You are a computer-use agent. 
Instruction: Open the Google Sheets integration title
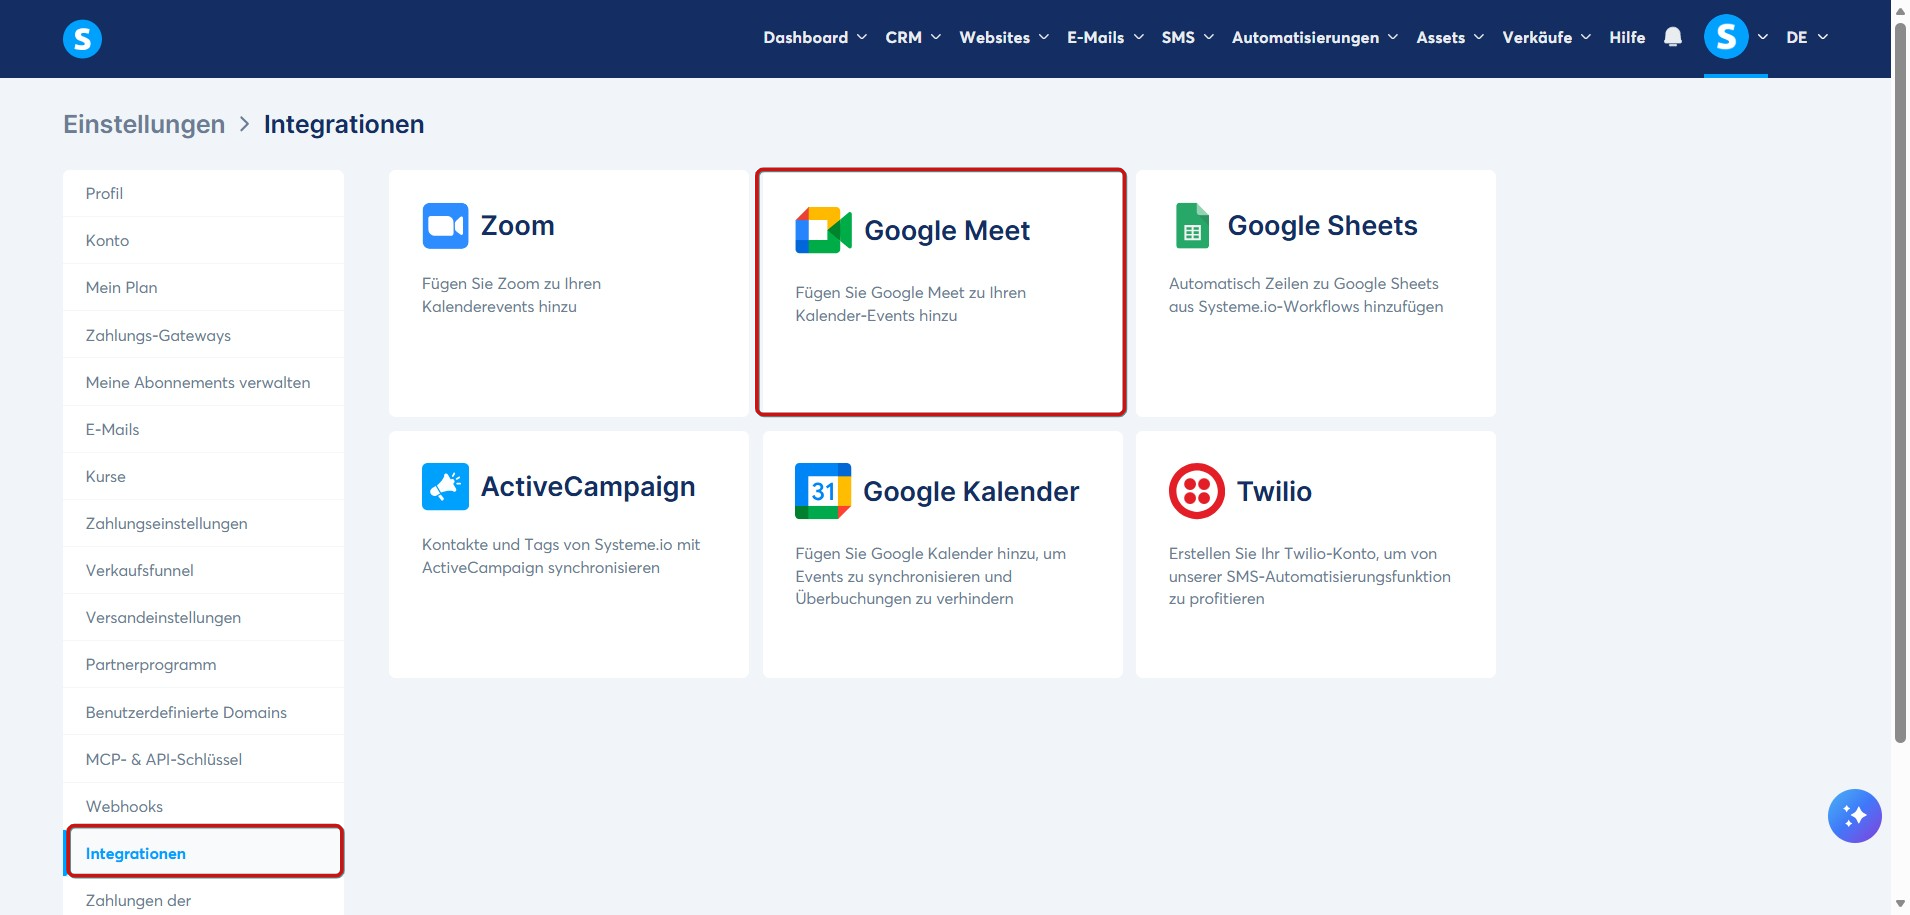1322,226
